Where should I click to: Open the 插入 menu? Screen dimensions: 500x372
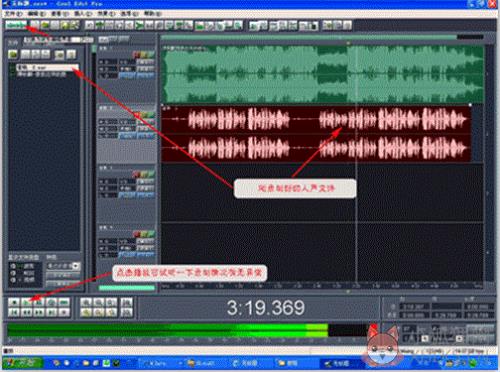[83, 14]
